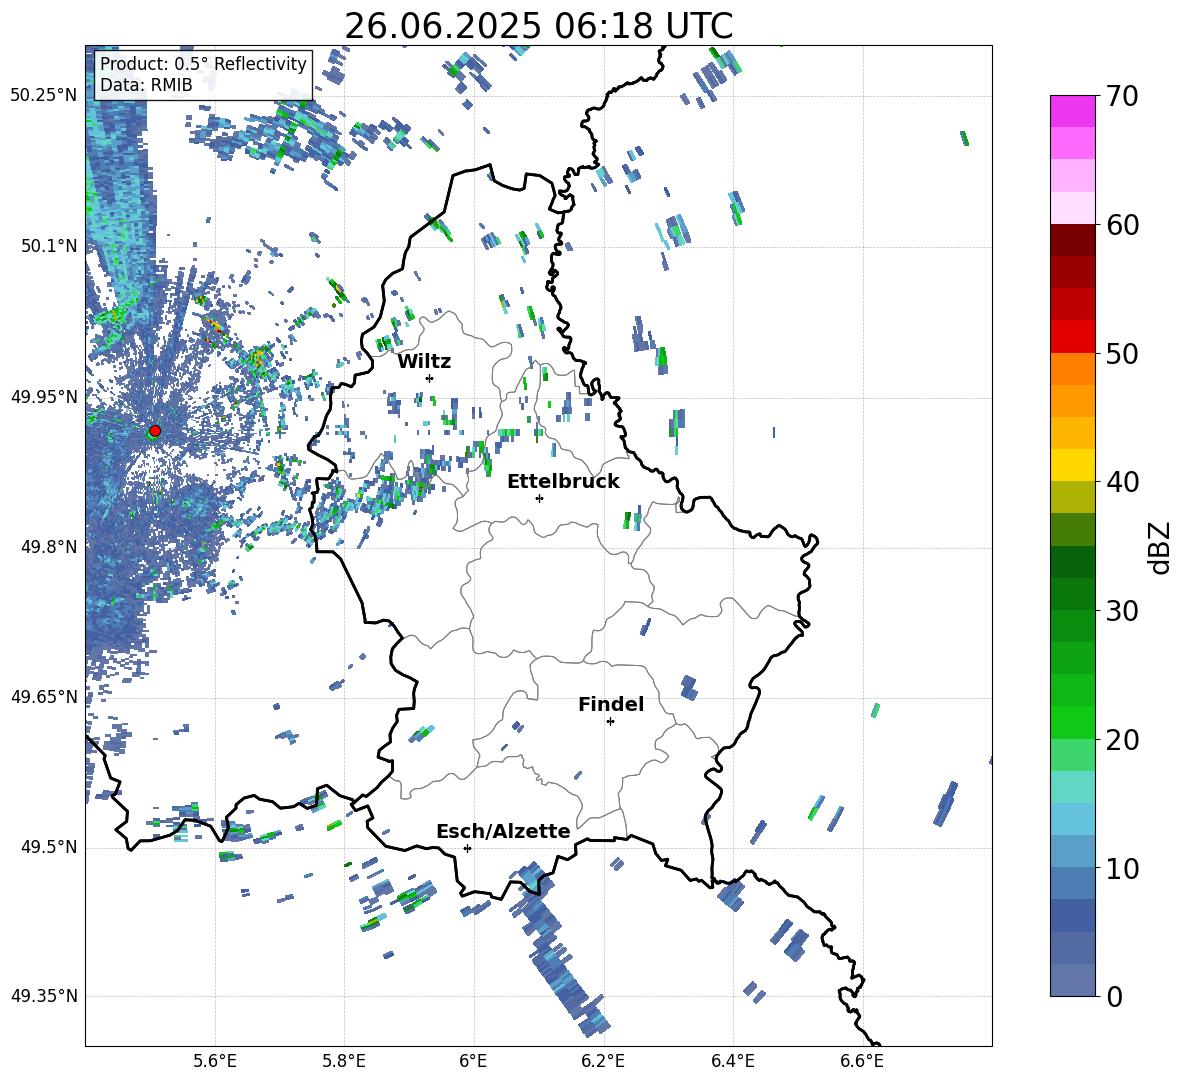Screen dimensions: 1184x1081
Task: Click the 'dBZ' colorbar axis label
Action: tap(1161, 547)
